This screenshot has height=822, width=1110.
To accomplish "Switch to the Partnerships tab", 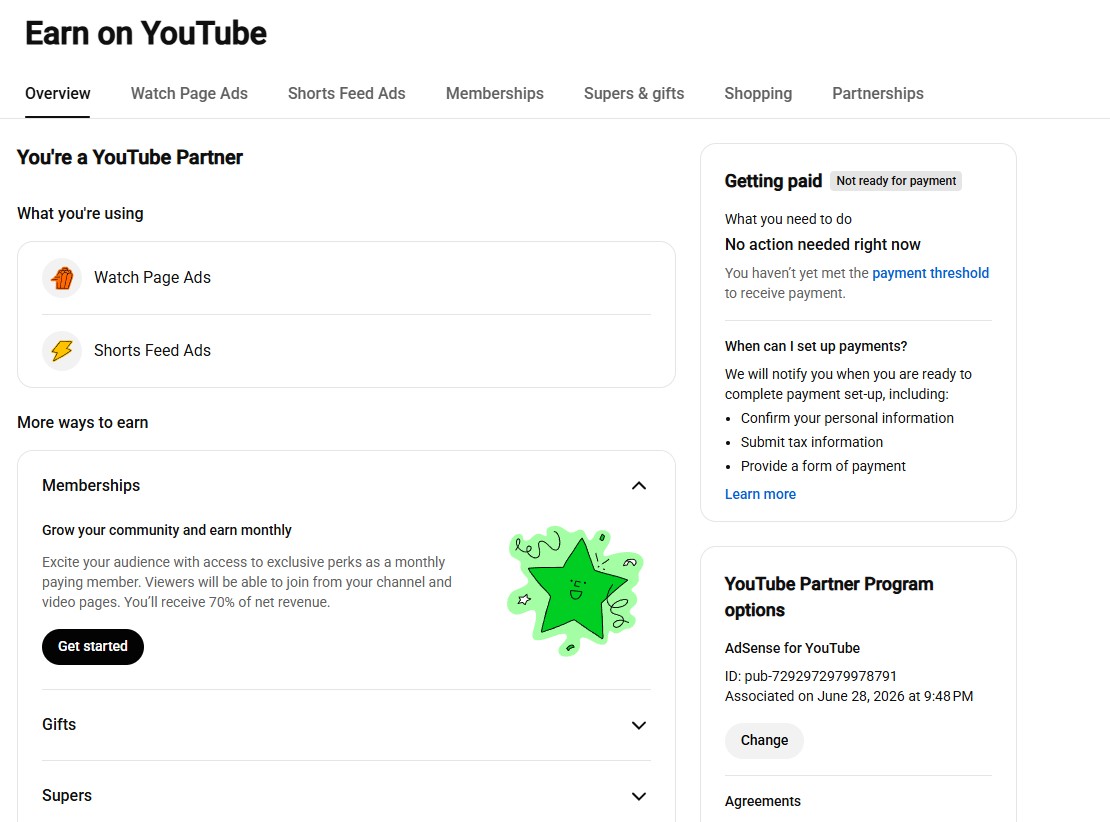I will coord(878,93).
